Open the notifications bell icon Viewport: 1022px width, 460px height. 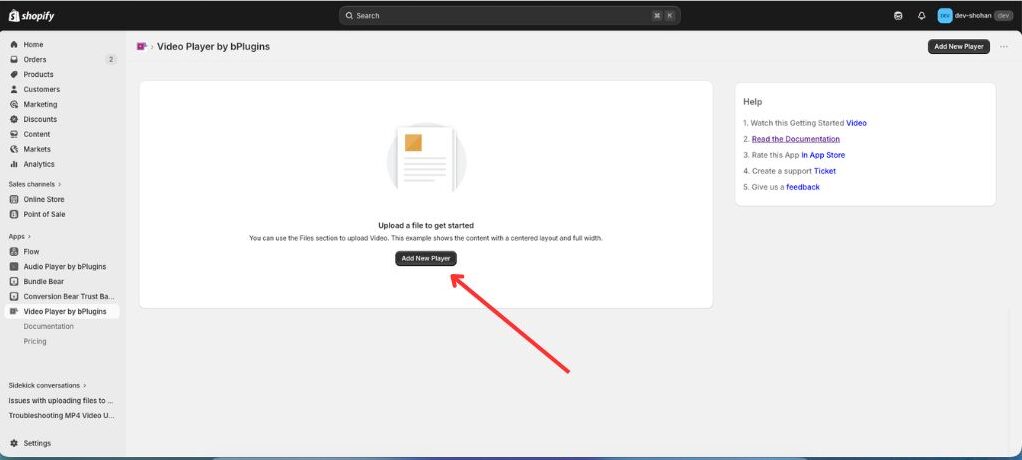click(x=921, y=16)
